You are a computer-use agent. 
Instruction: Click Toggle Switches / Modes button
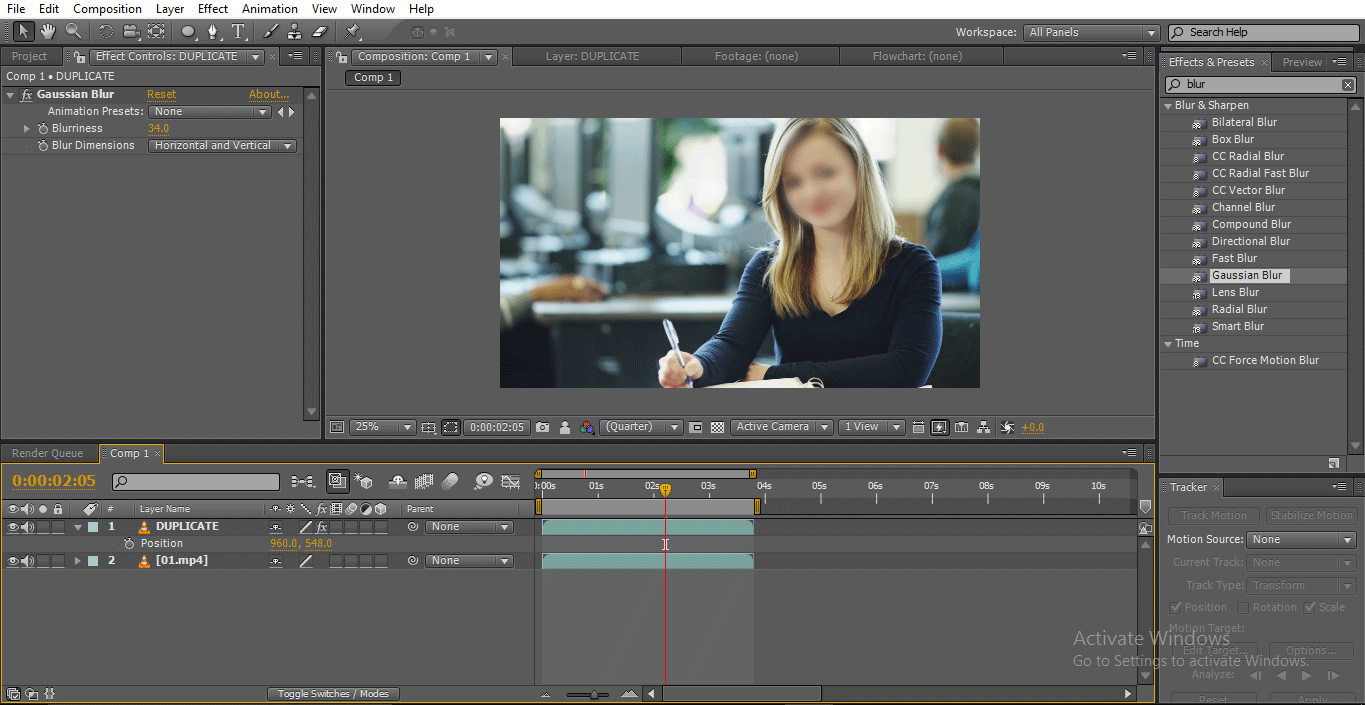(333, 694)
